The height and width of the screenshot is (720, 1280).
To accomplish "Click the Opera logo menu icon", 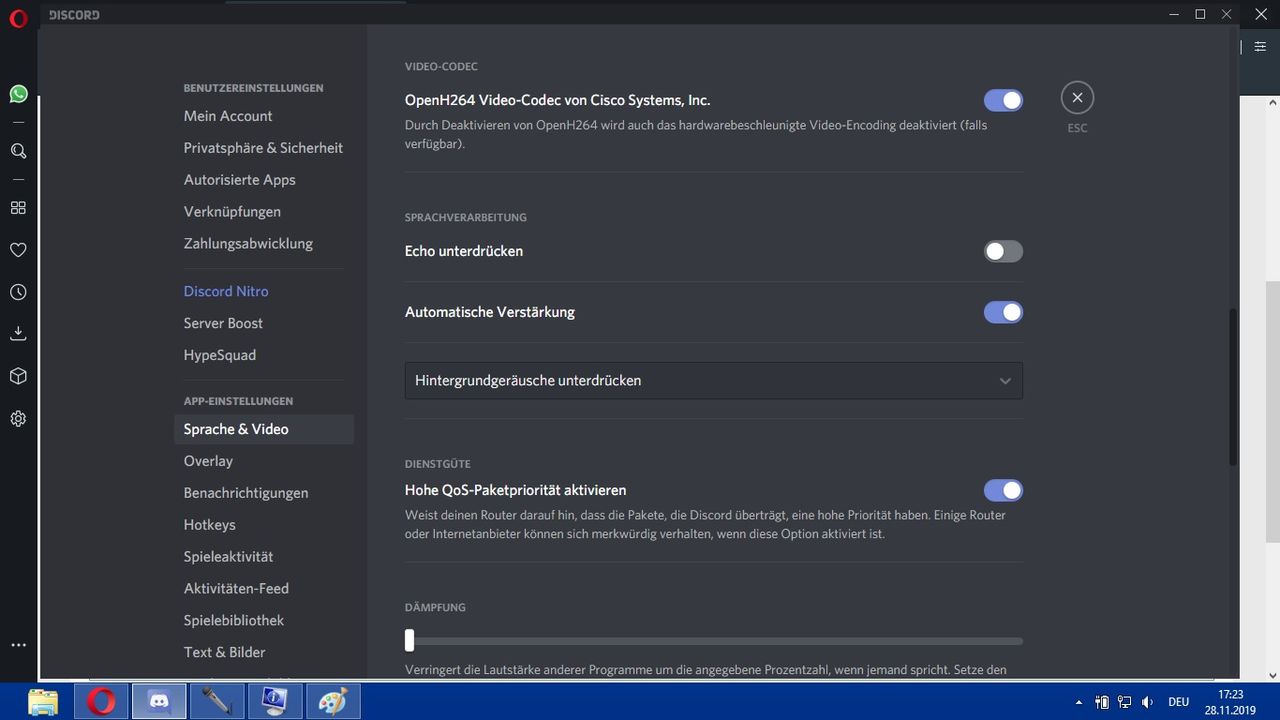I will [18, 18].
